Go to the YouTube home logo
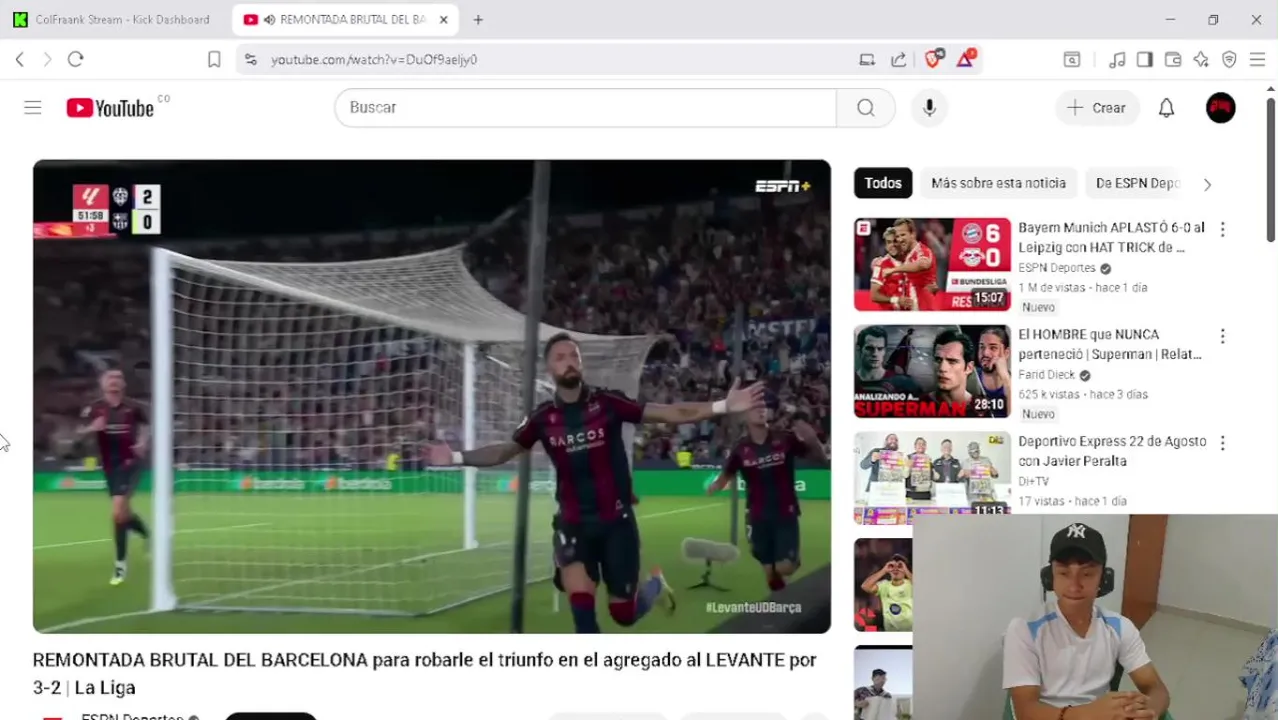Viewport: 1278px width, 720px height. pos(110,108)
